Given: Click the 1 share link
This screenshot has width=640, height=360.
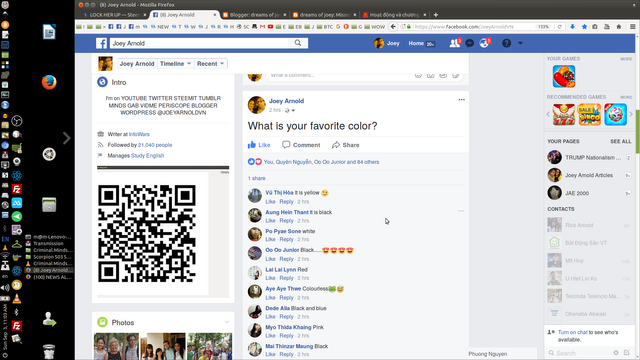Looking at the screenshot, I should point(257,178).
